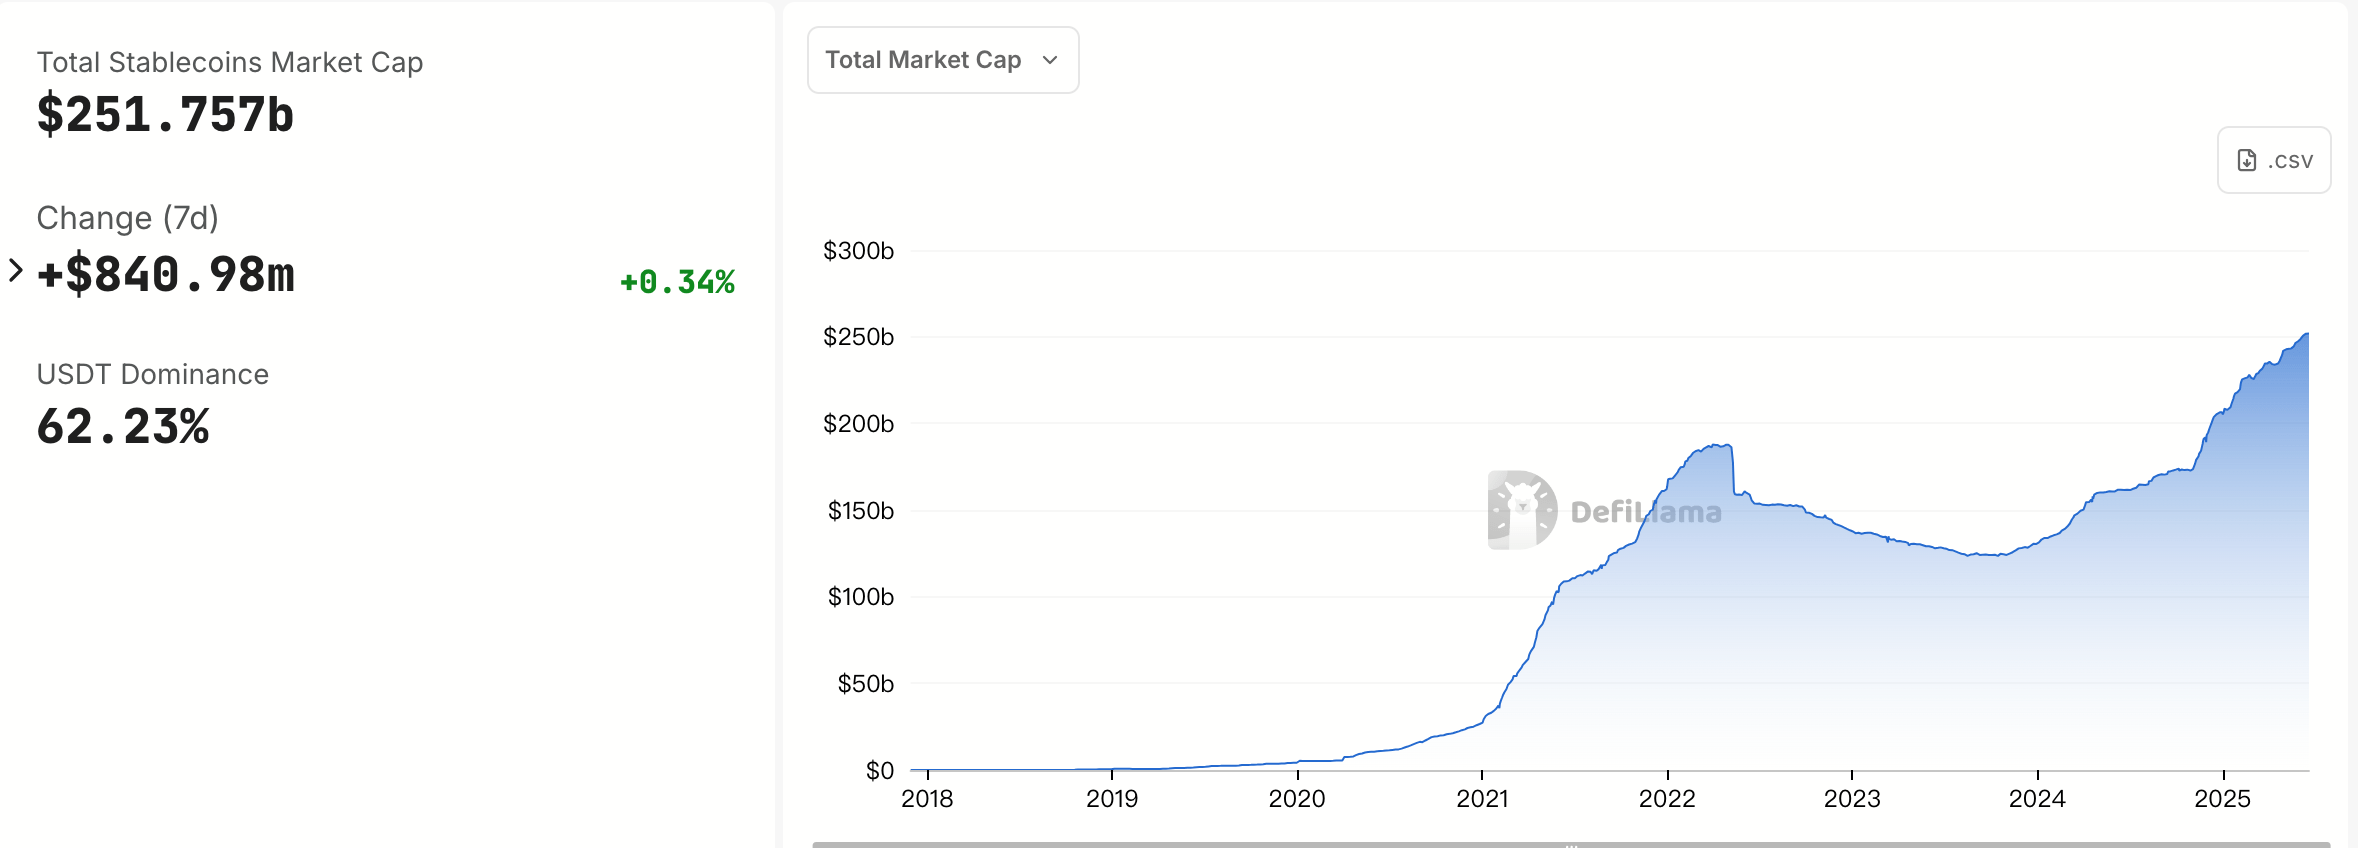This screenshot has height=848, width=2358.
Task: Click the Change (7d) label
Action: 127,218
